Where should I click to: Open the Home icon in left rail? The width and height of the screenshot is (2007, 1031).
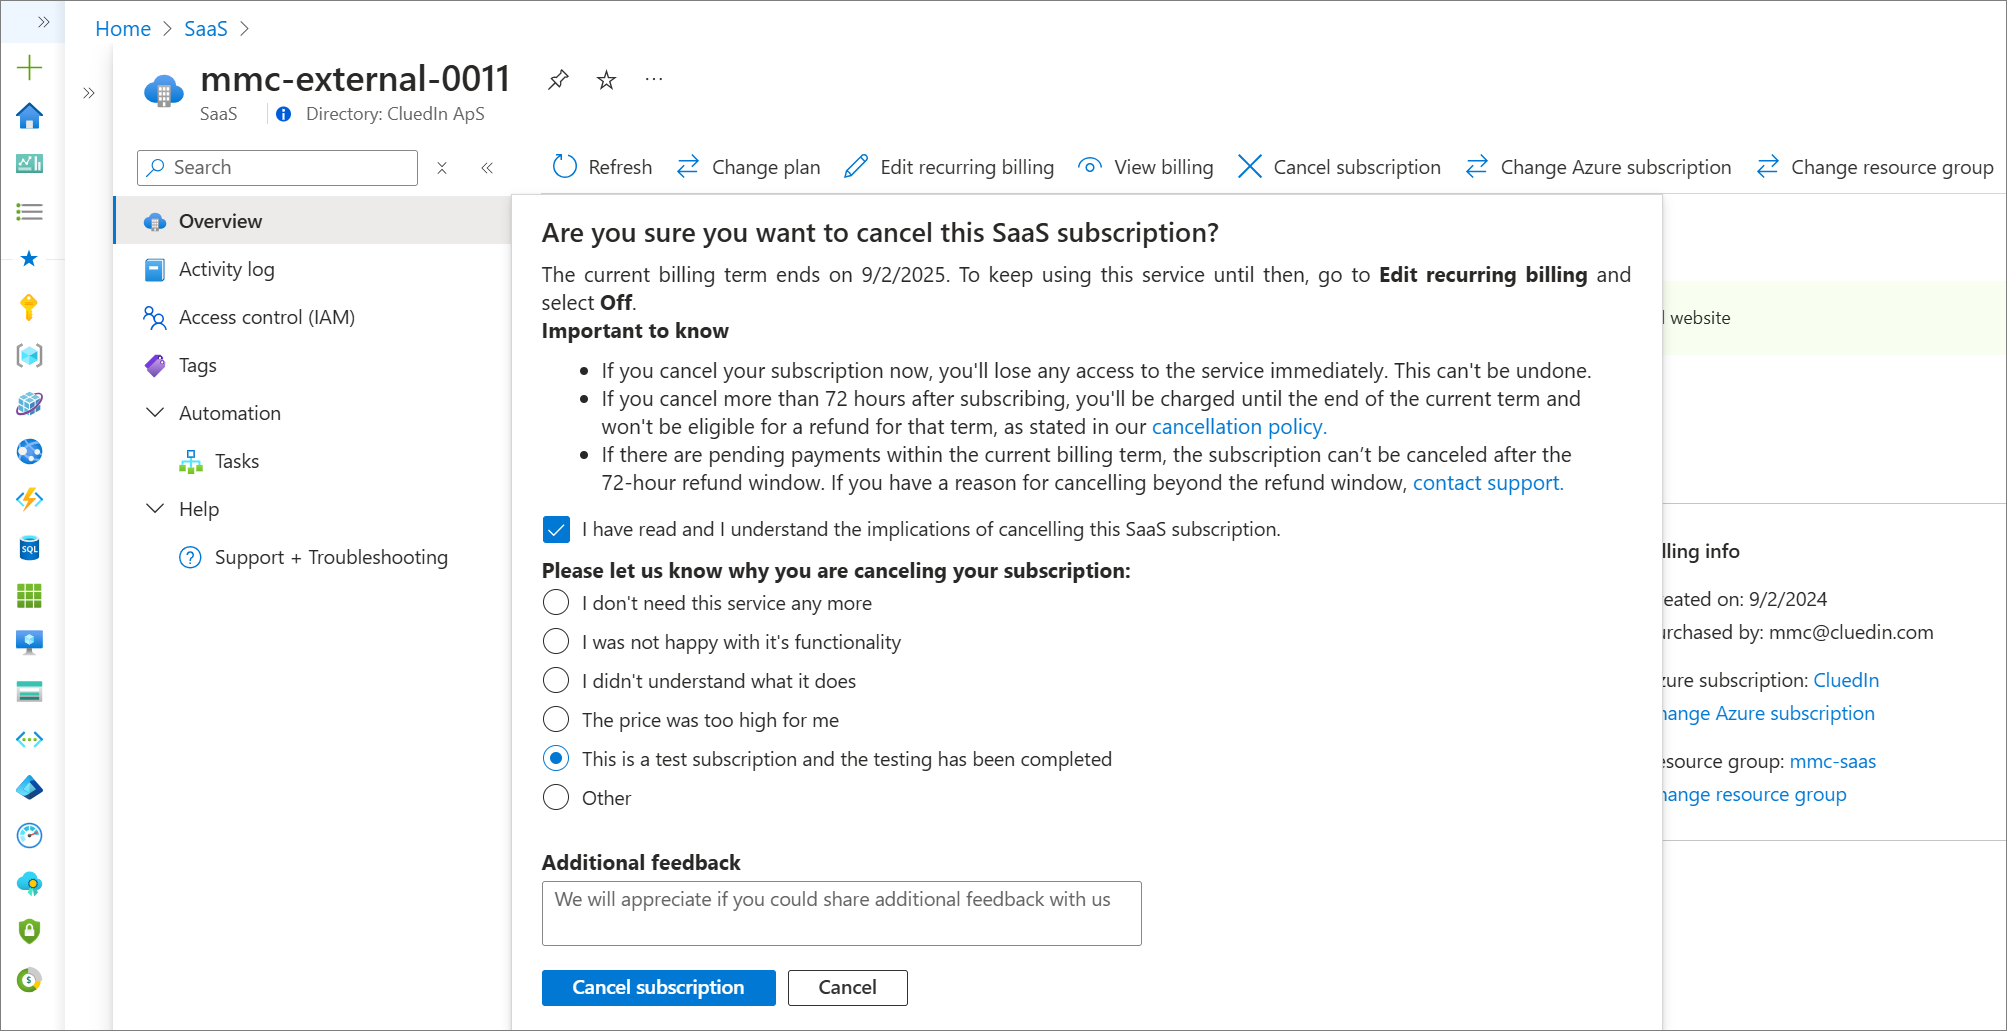click(29, 116)
